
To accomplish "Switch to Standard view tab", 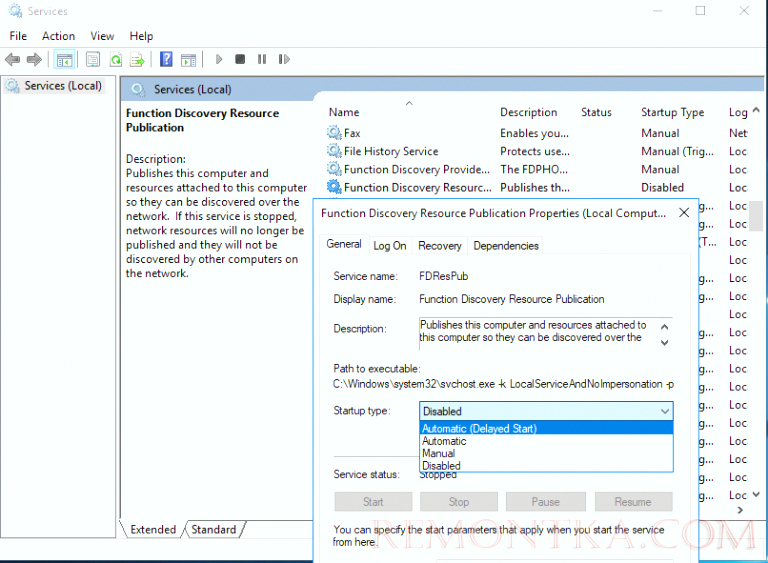I will [213, 530].
